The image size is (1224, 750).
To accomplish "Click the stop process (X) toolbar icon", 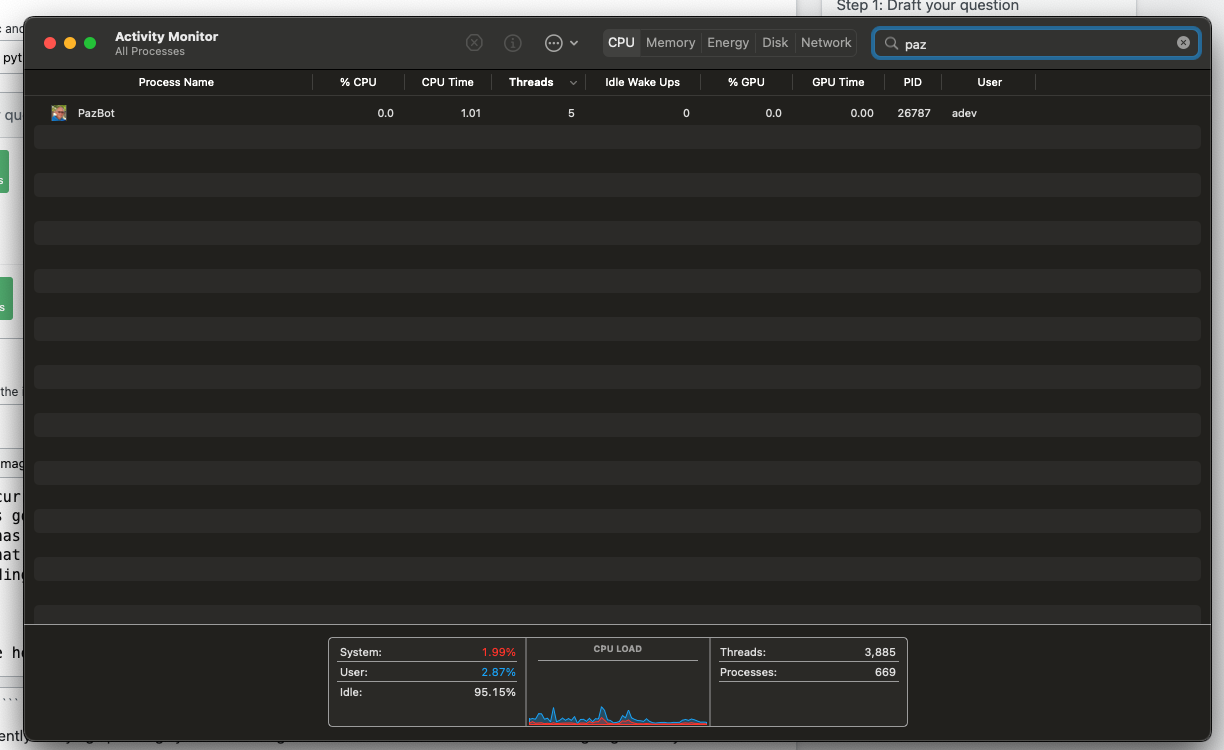I will click(x=475, y=43).
